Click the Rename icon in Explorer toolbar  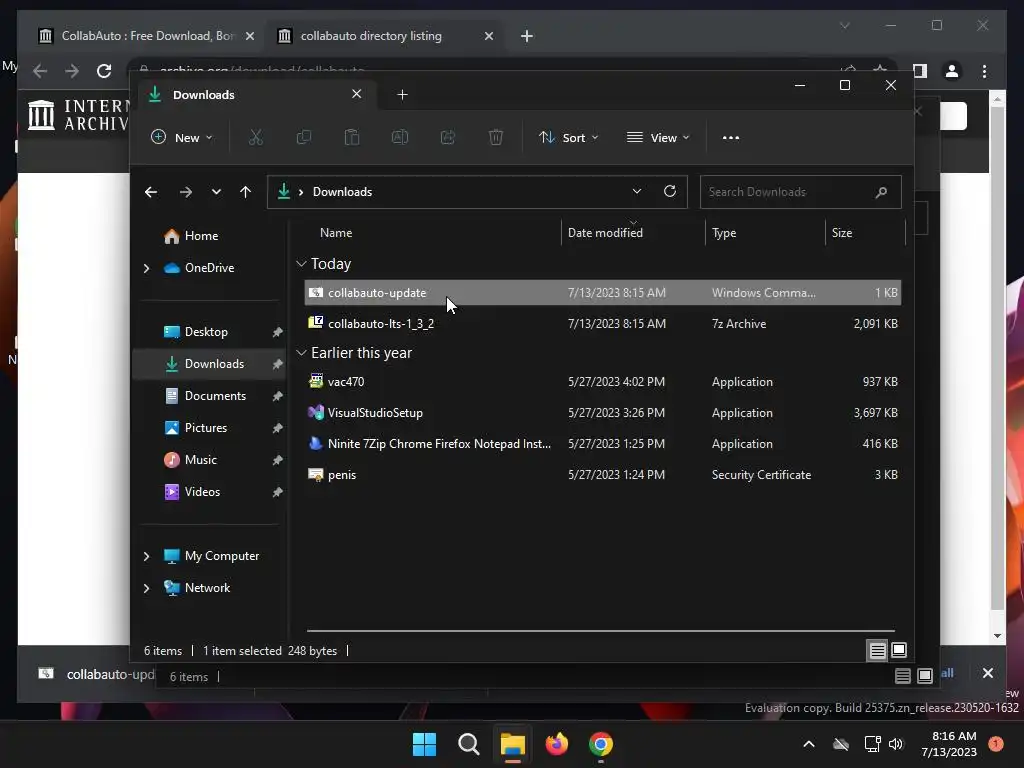pyautogui.click(x=400, y=138)
